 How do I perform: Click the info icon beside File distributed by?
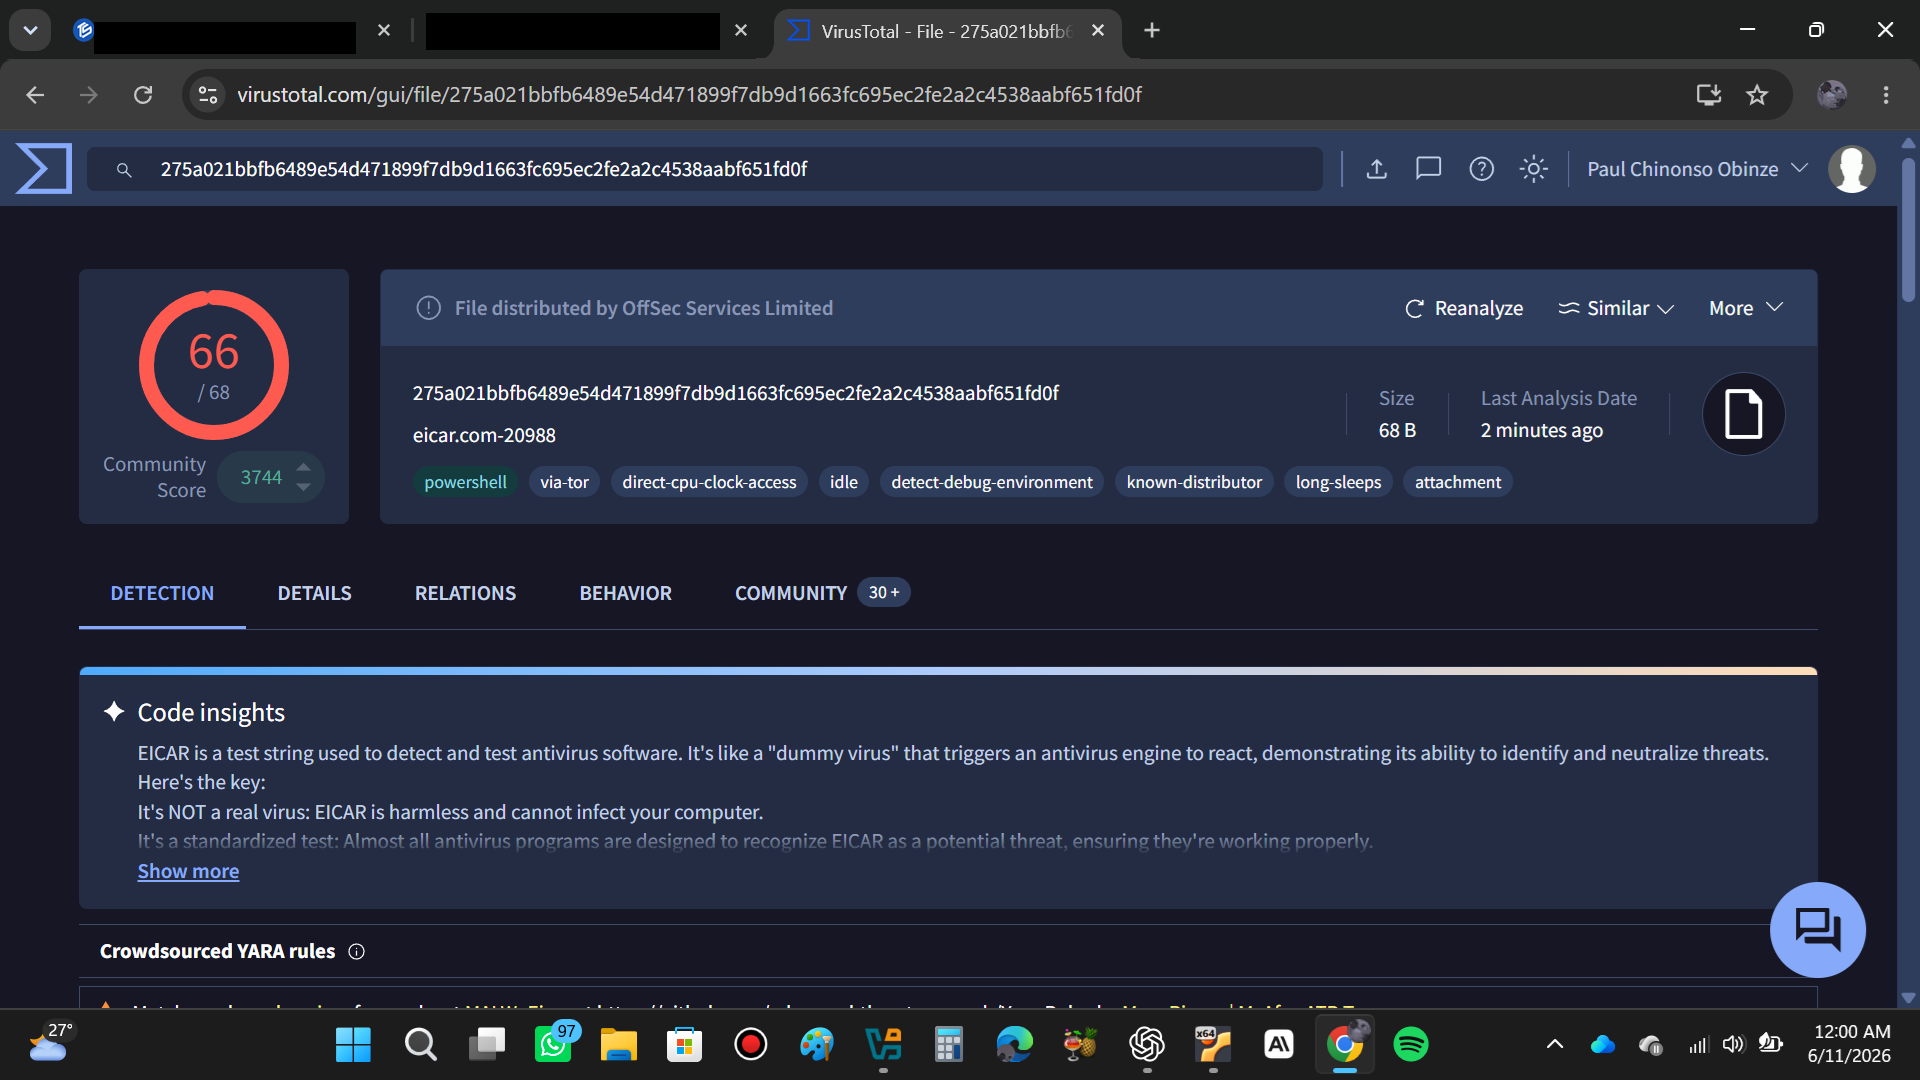tap(428, 308)
